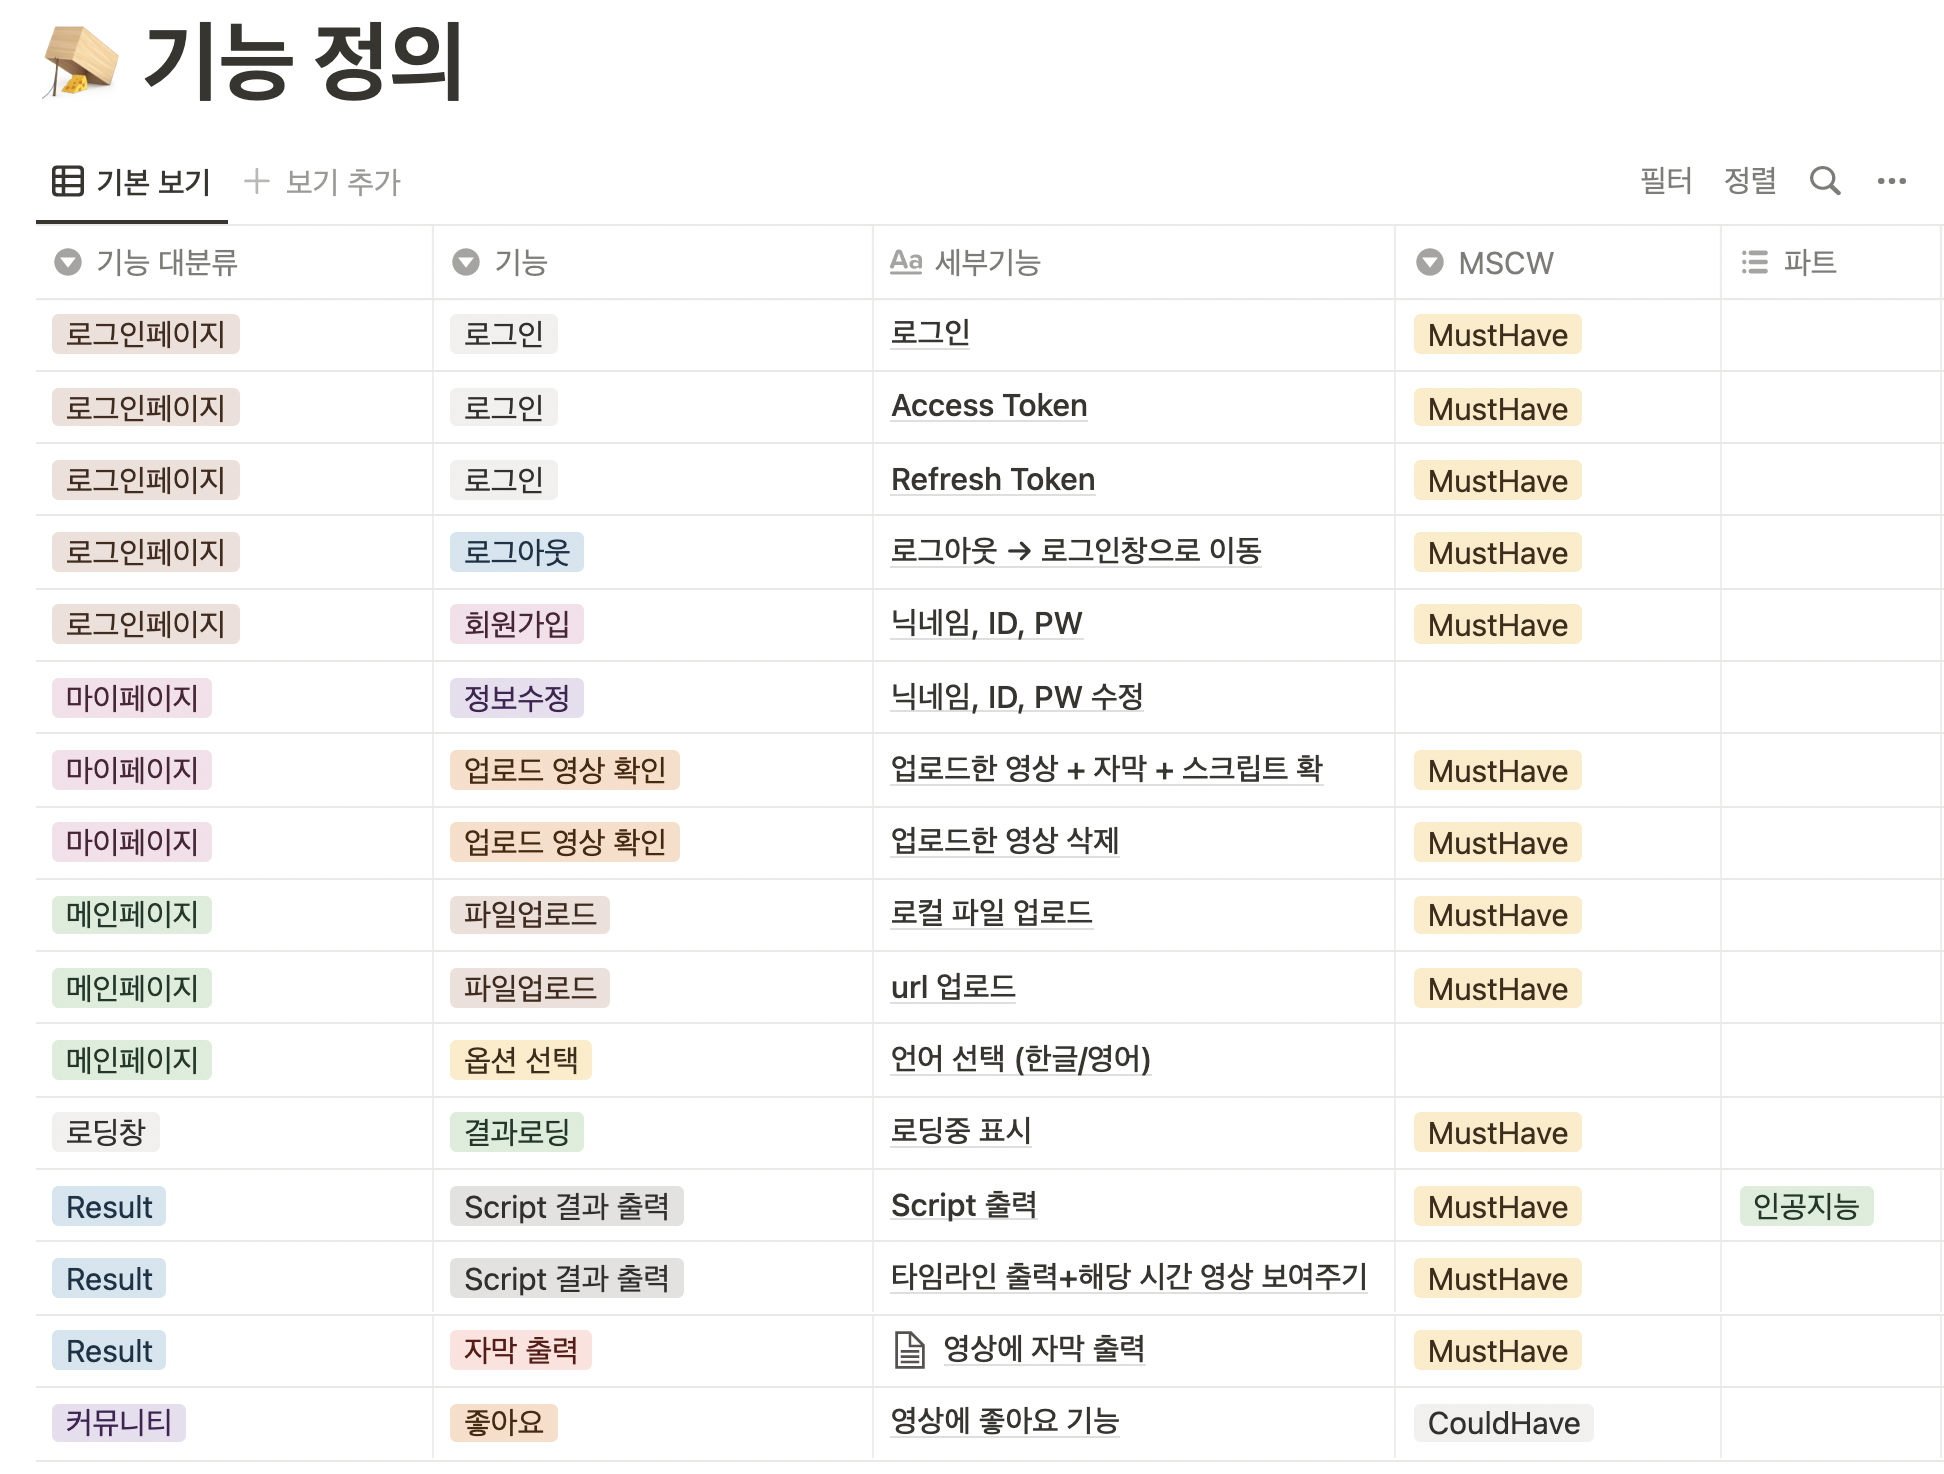
Task: Click the plus icon for 보기 추가
Action: (257, 181)
